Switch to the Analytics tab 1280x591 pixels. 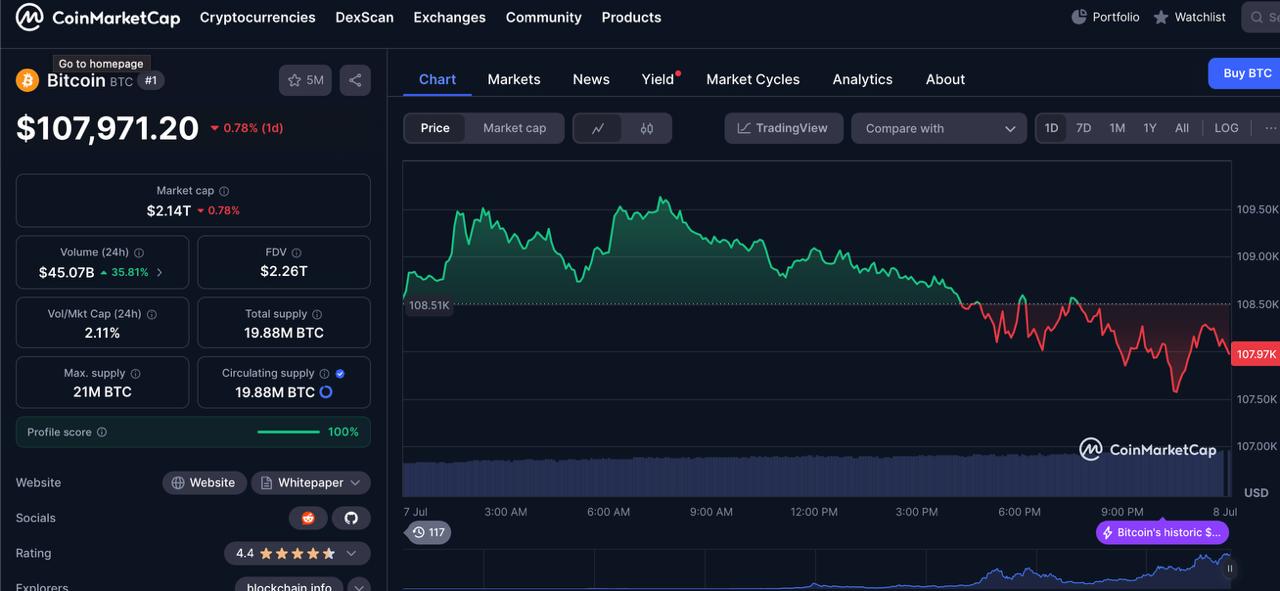862,79
